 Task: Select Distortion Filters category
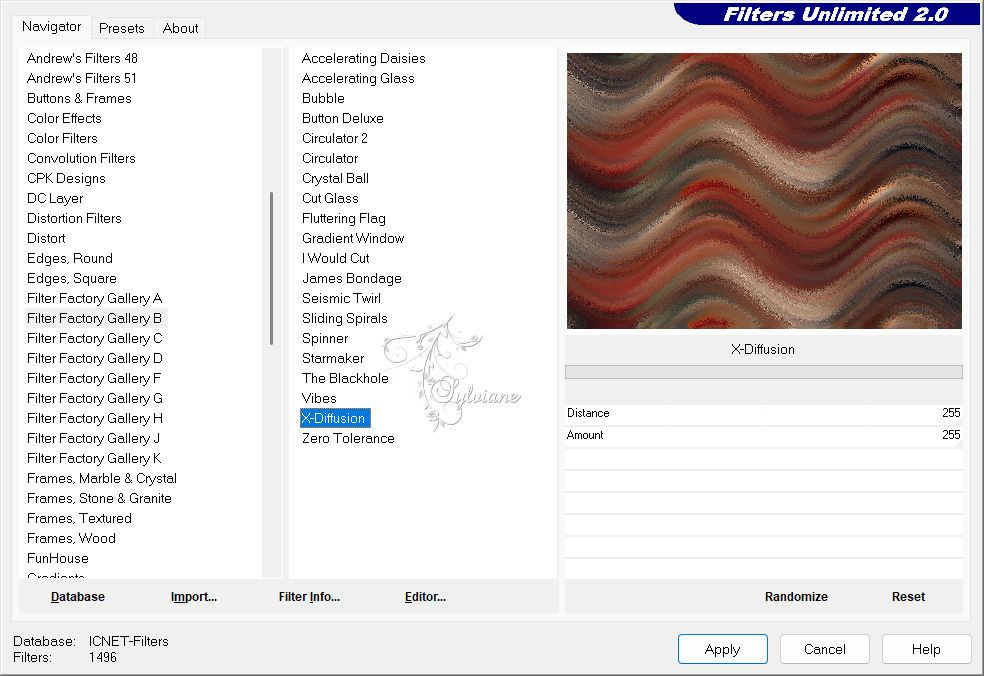tap(74, 219)
